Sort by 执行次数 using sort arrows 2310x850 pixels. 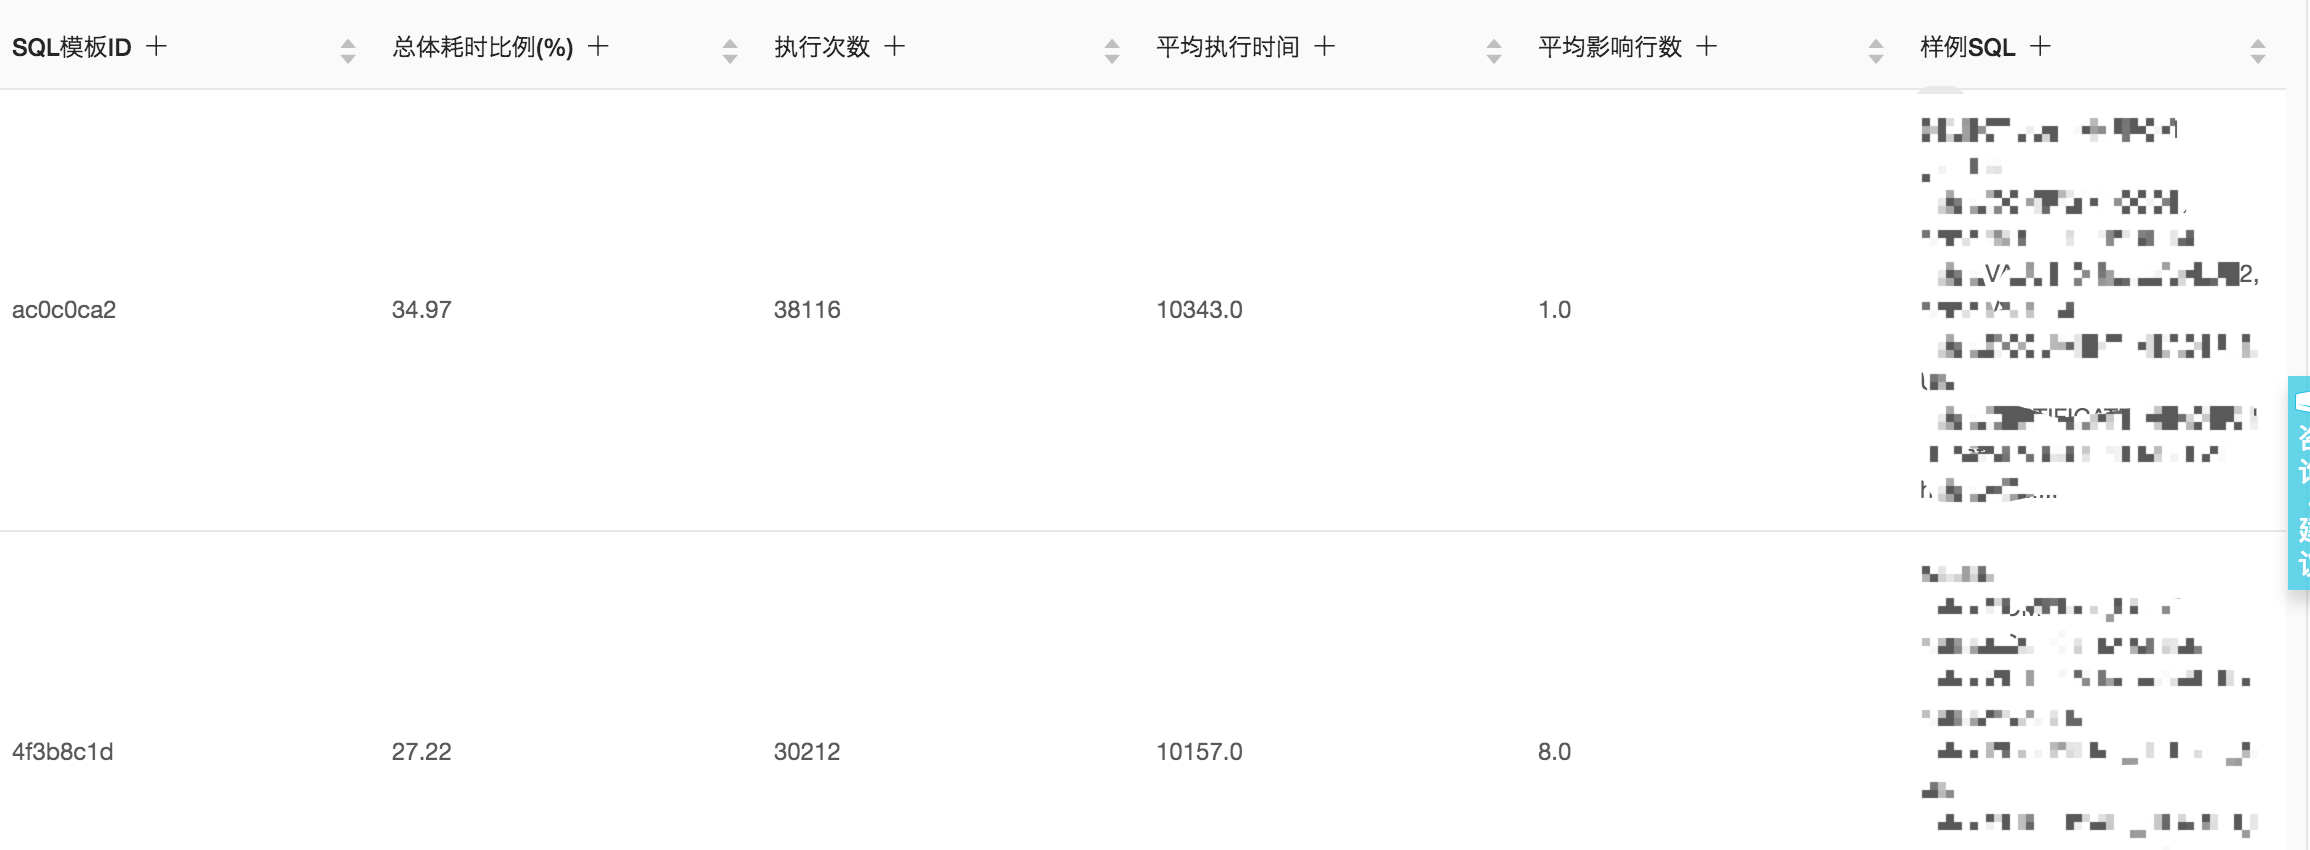[1112, 51]
